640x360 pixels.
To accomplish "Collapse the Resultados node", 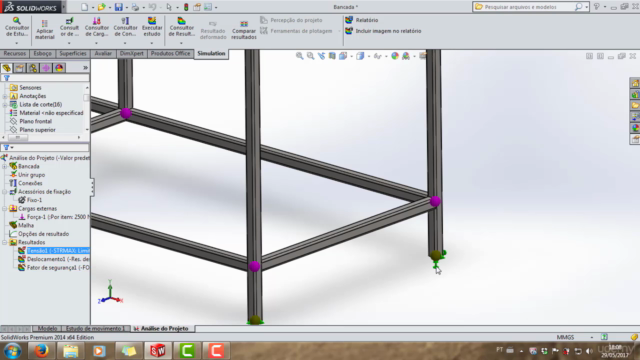I will pos(4,242).
